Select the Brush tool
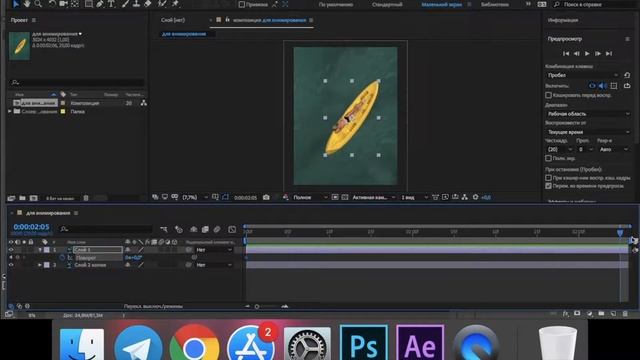 coord(126,4)
